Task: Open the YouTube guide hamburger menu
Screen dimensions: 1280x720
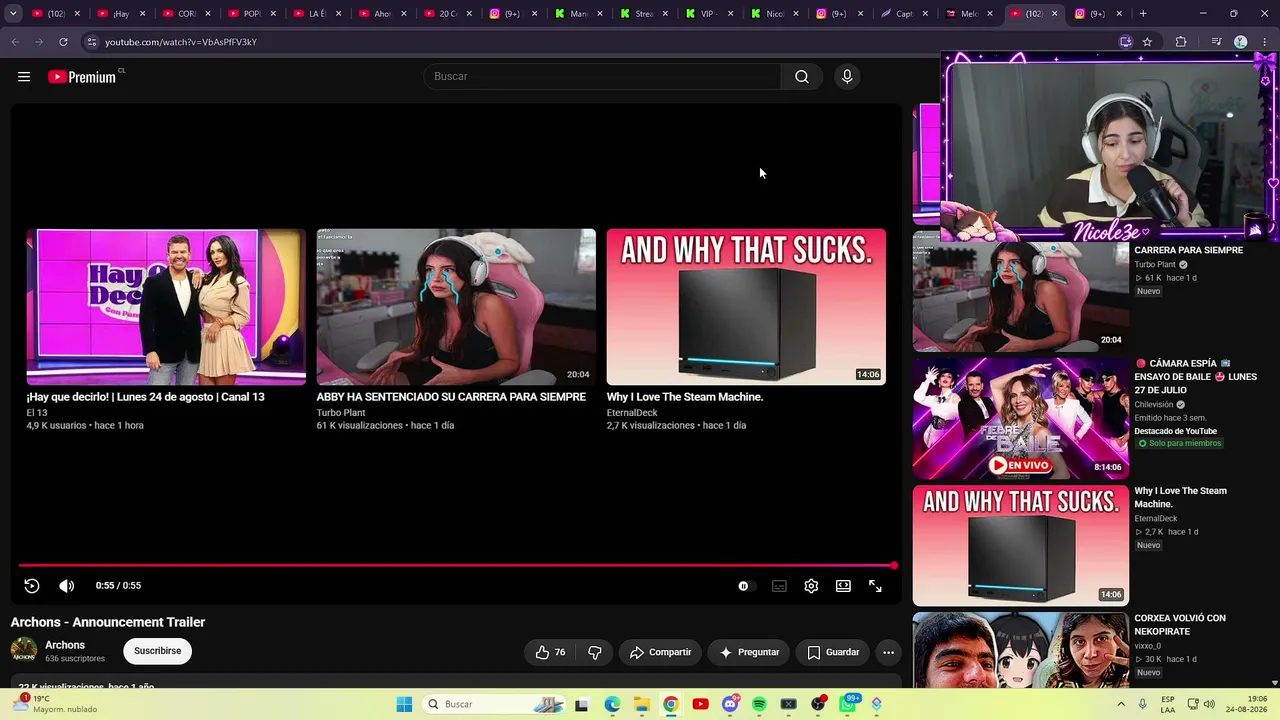Action: [x=24, y=77]
